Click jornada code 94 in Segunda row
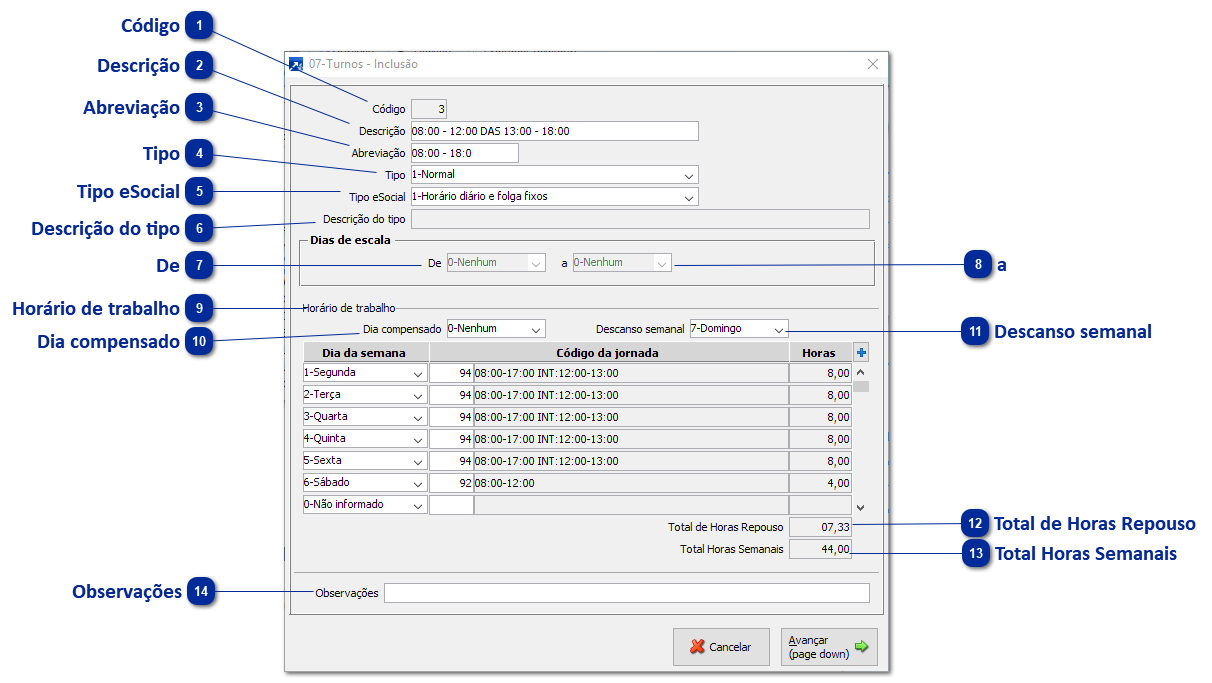The width and height of the screenshot is (1212, 683). click(x=451, y=373)
